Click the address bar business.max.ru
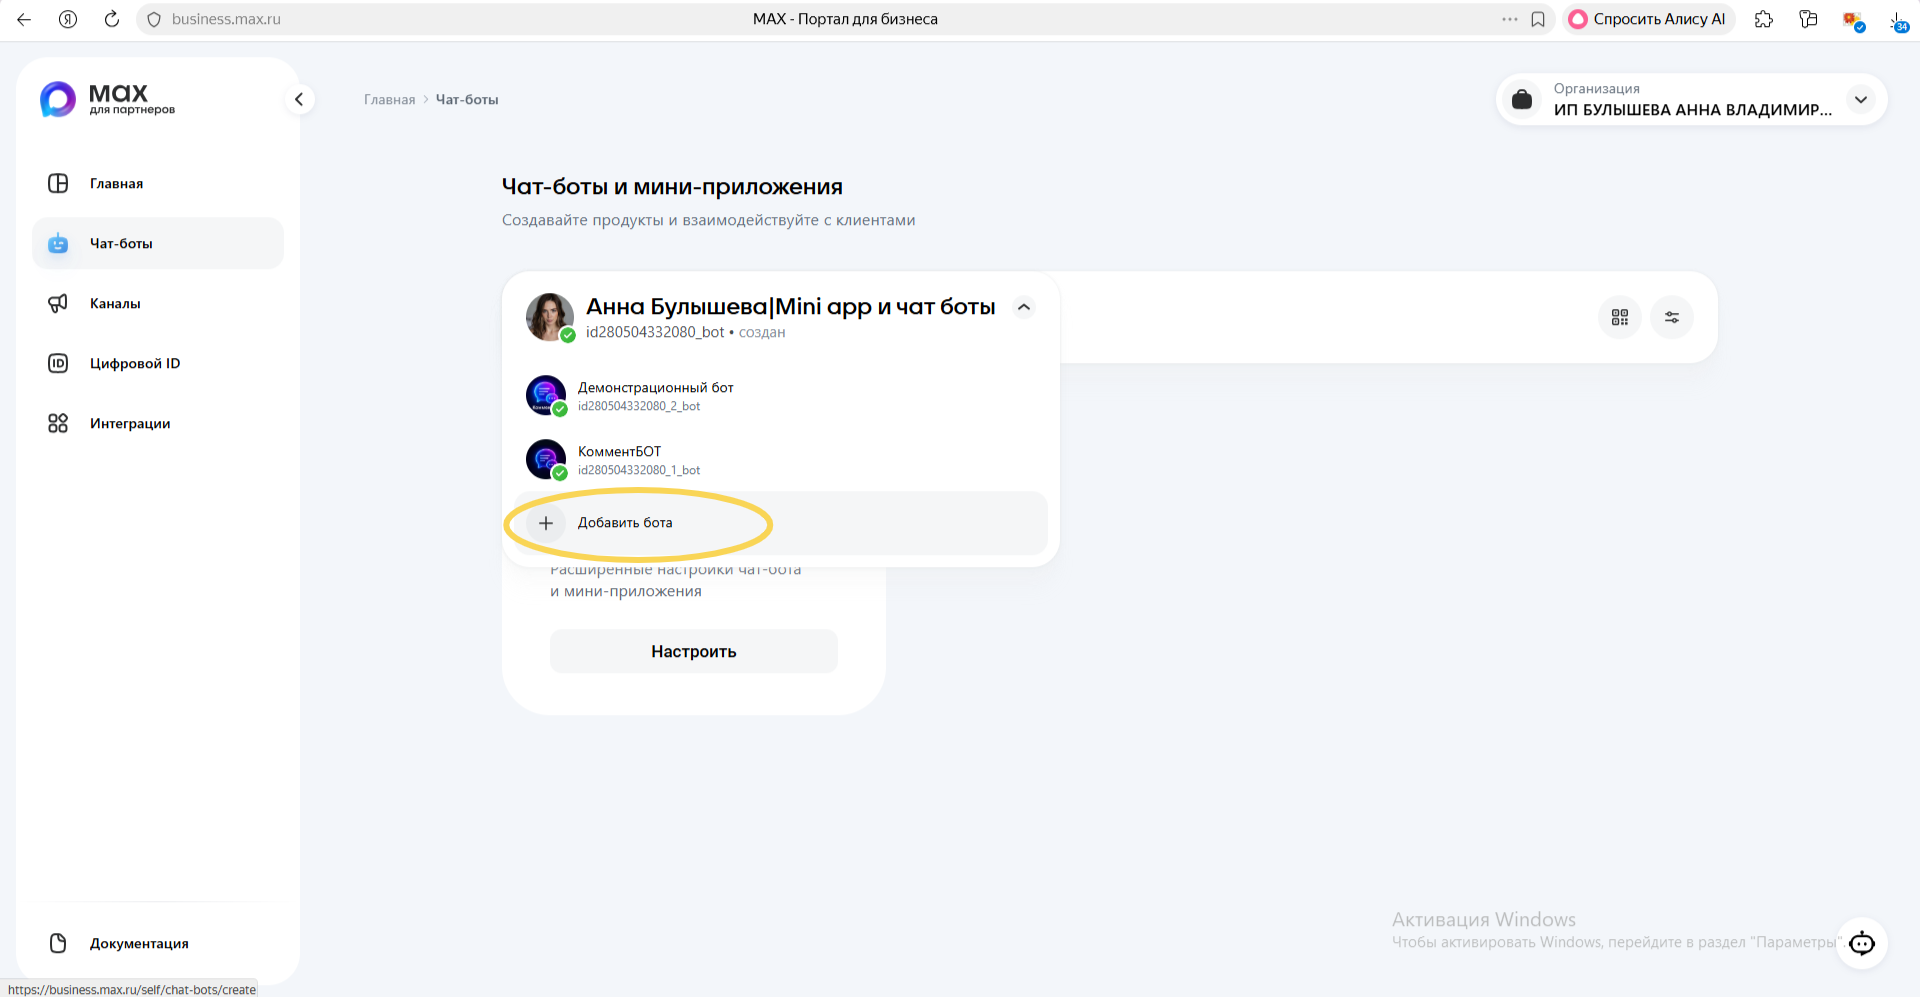This screenshot has height=997, width=1920. click(226, 19)
